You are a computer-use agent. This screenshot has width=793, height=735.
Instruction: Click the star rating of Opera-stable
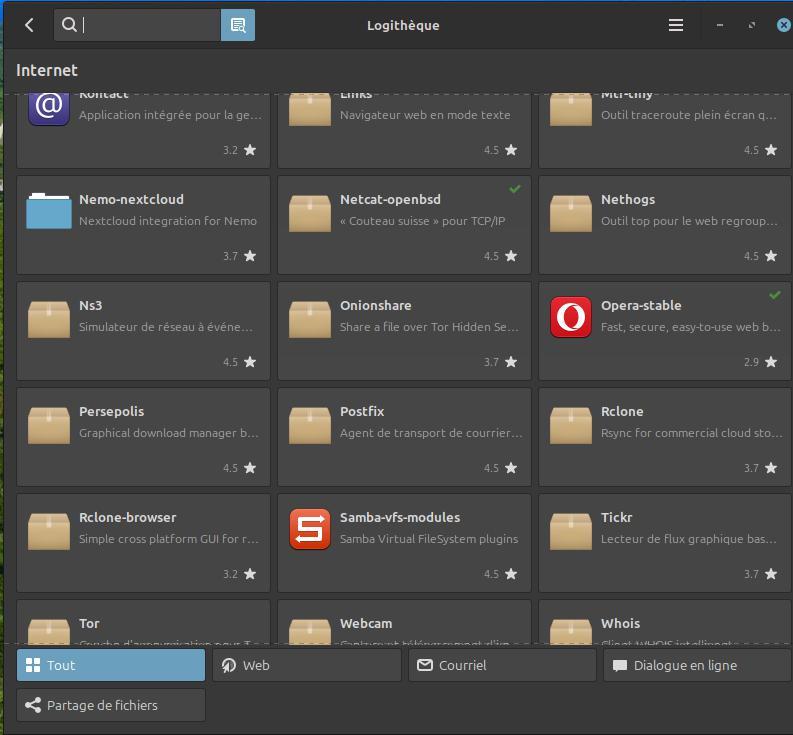(x=771, y=362)
